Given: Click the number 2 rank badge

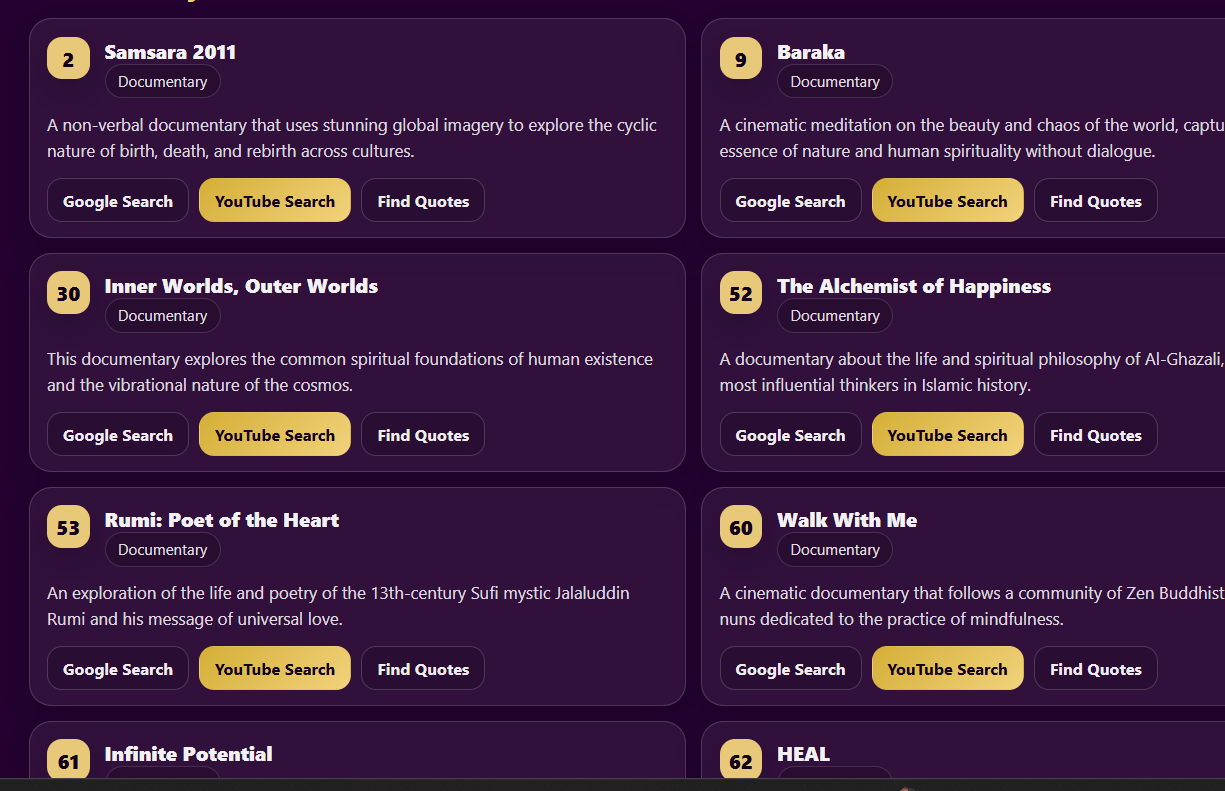Looking at the screenshot, I should point(68,59).
